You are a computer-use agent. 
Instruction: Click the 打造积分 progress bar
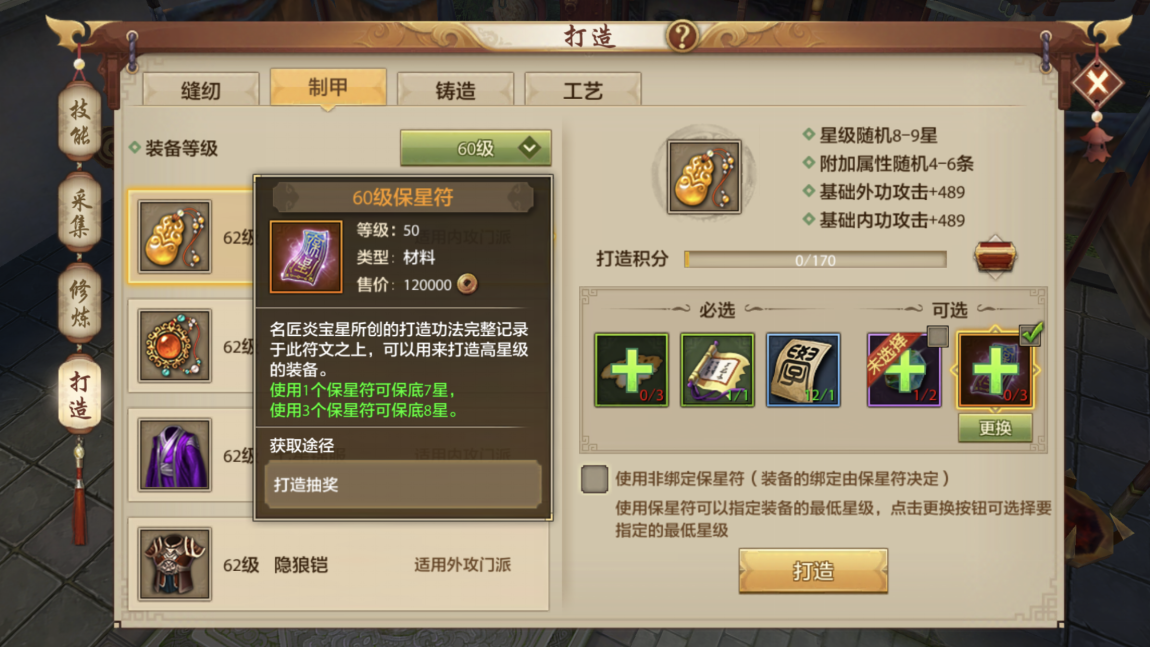coord(815,260)
